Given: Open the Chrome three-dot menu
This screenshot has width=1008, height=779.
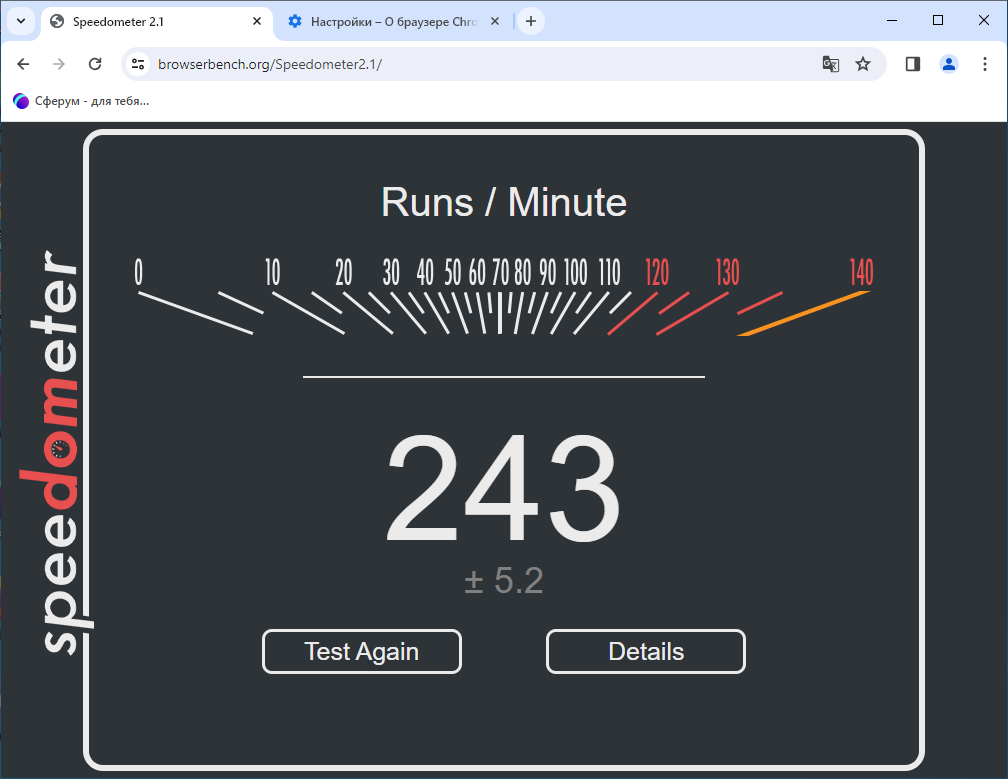Looking at the screenshot, I should tap(985, 64).
